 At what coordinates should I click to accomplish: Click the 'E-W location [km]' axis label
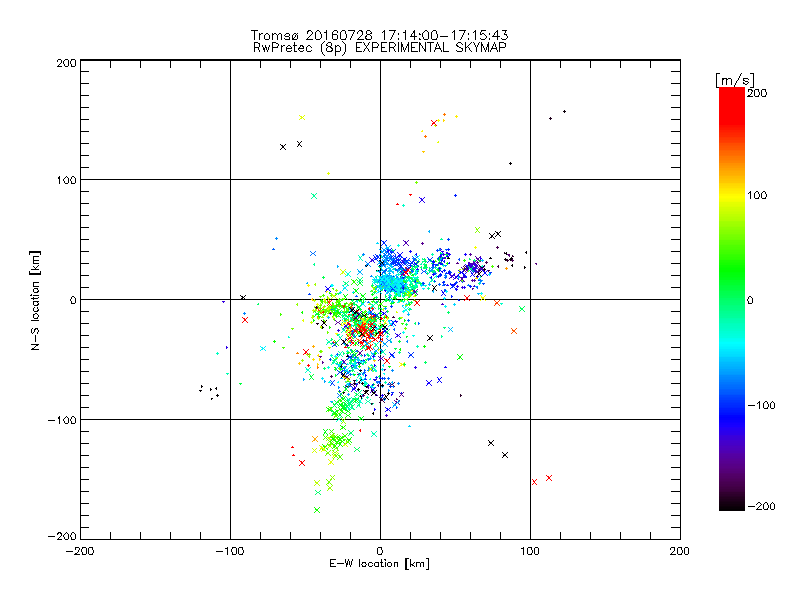tap(379, 564)
